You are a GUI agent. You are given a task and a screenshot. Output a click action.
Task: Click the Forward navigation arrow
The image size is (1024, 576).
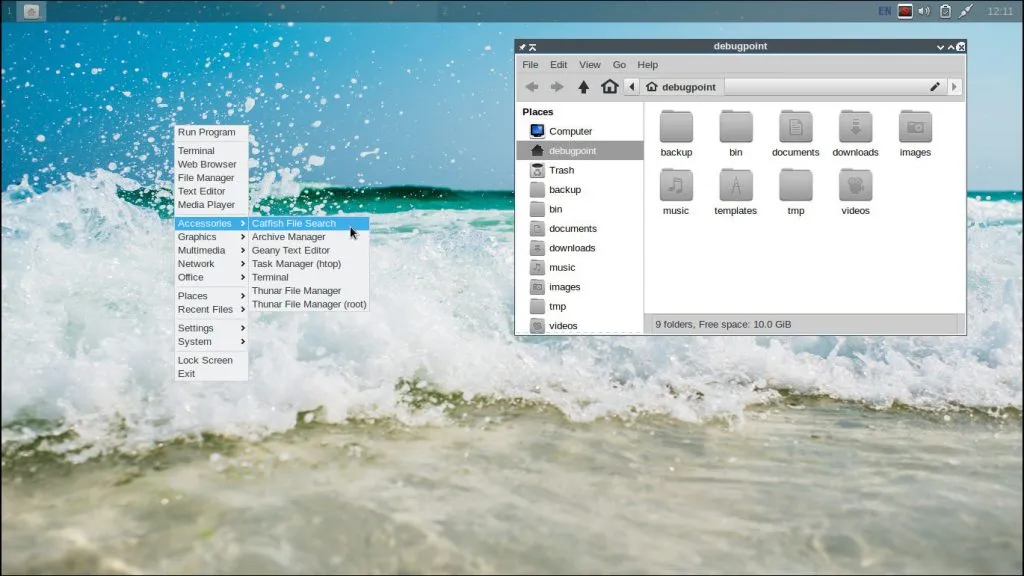(558, 86)
